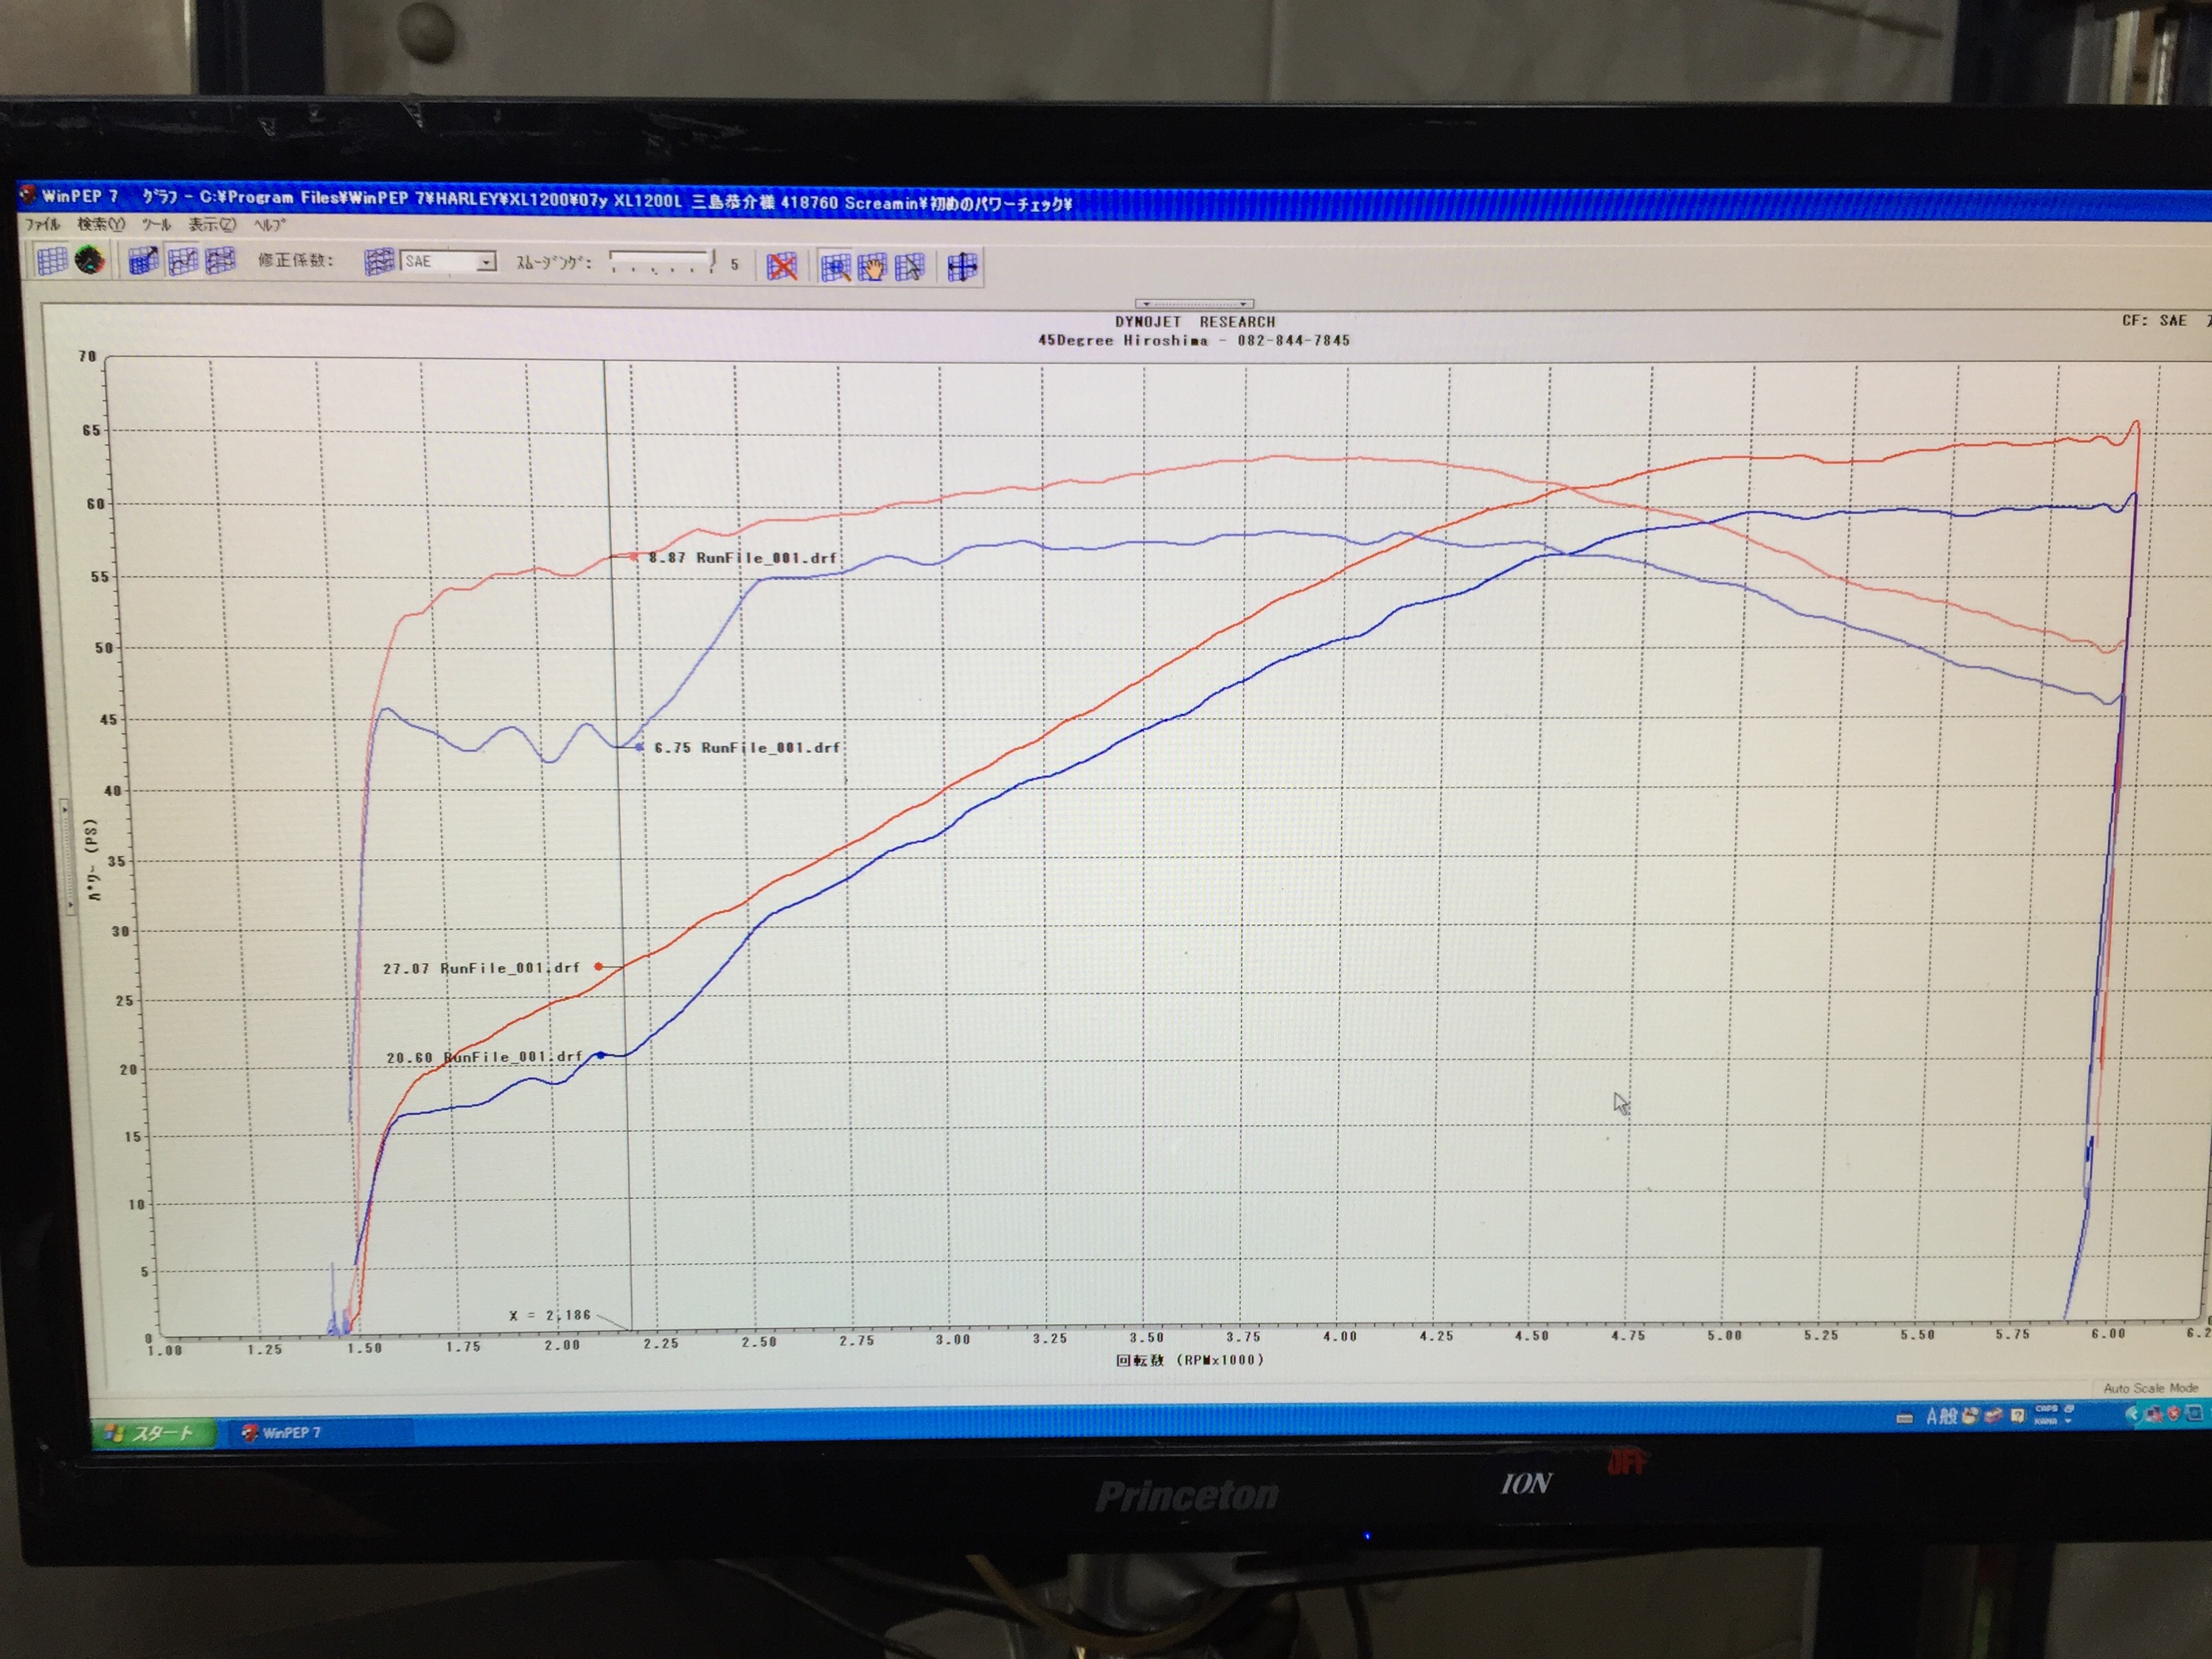Open the SAE correction factor dropdown
The height and width of the screenshot is (1659, 2212).
486,262
